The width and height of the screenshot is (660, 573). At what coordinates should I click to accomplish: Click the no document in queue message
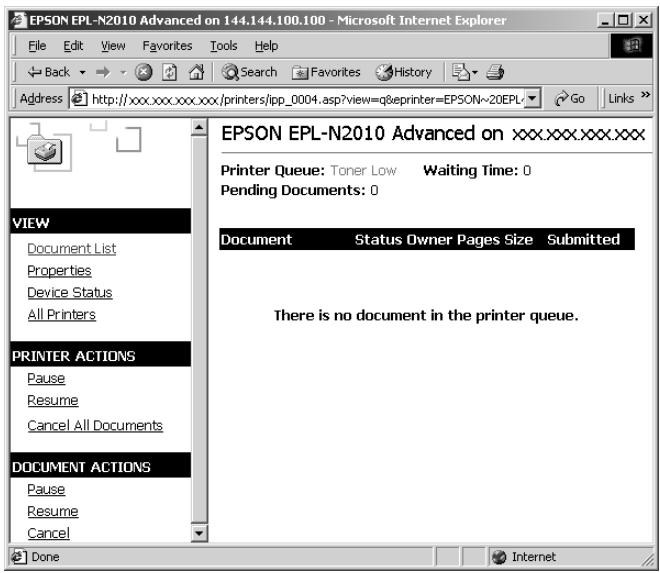pyautogui.click(x=426, y=315)
